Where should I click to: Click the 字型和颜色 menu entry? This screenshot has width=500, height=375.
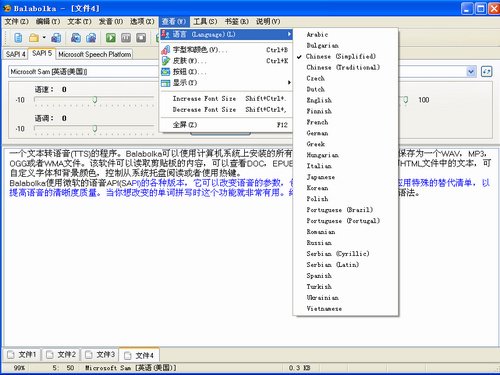point(226,50)
